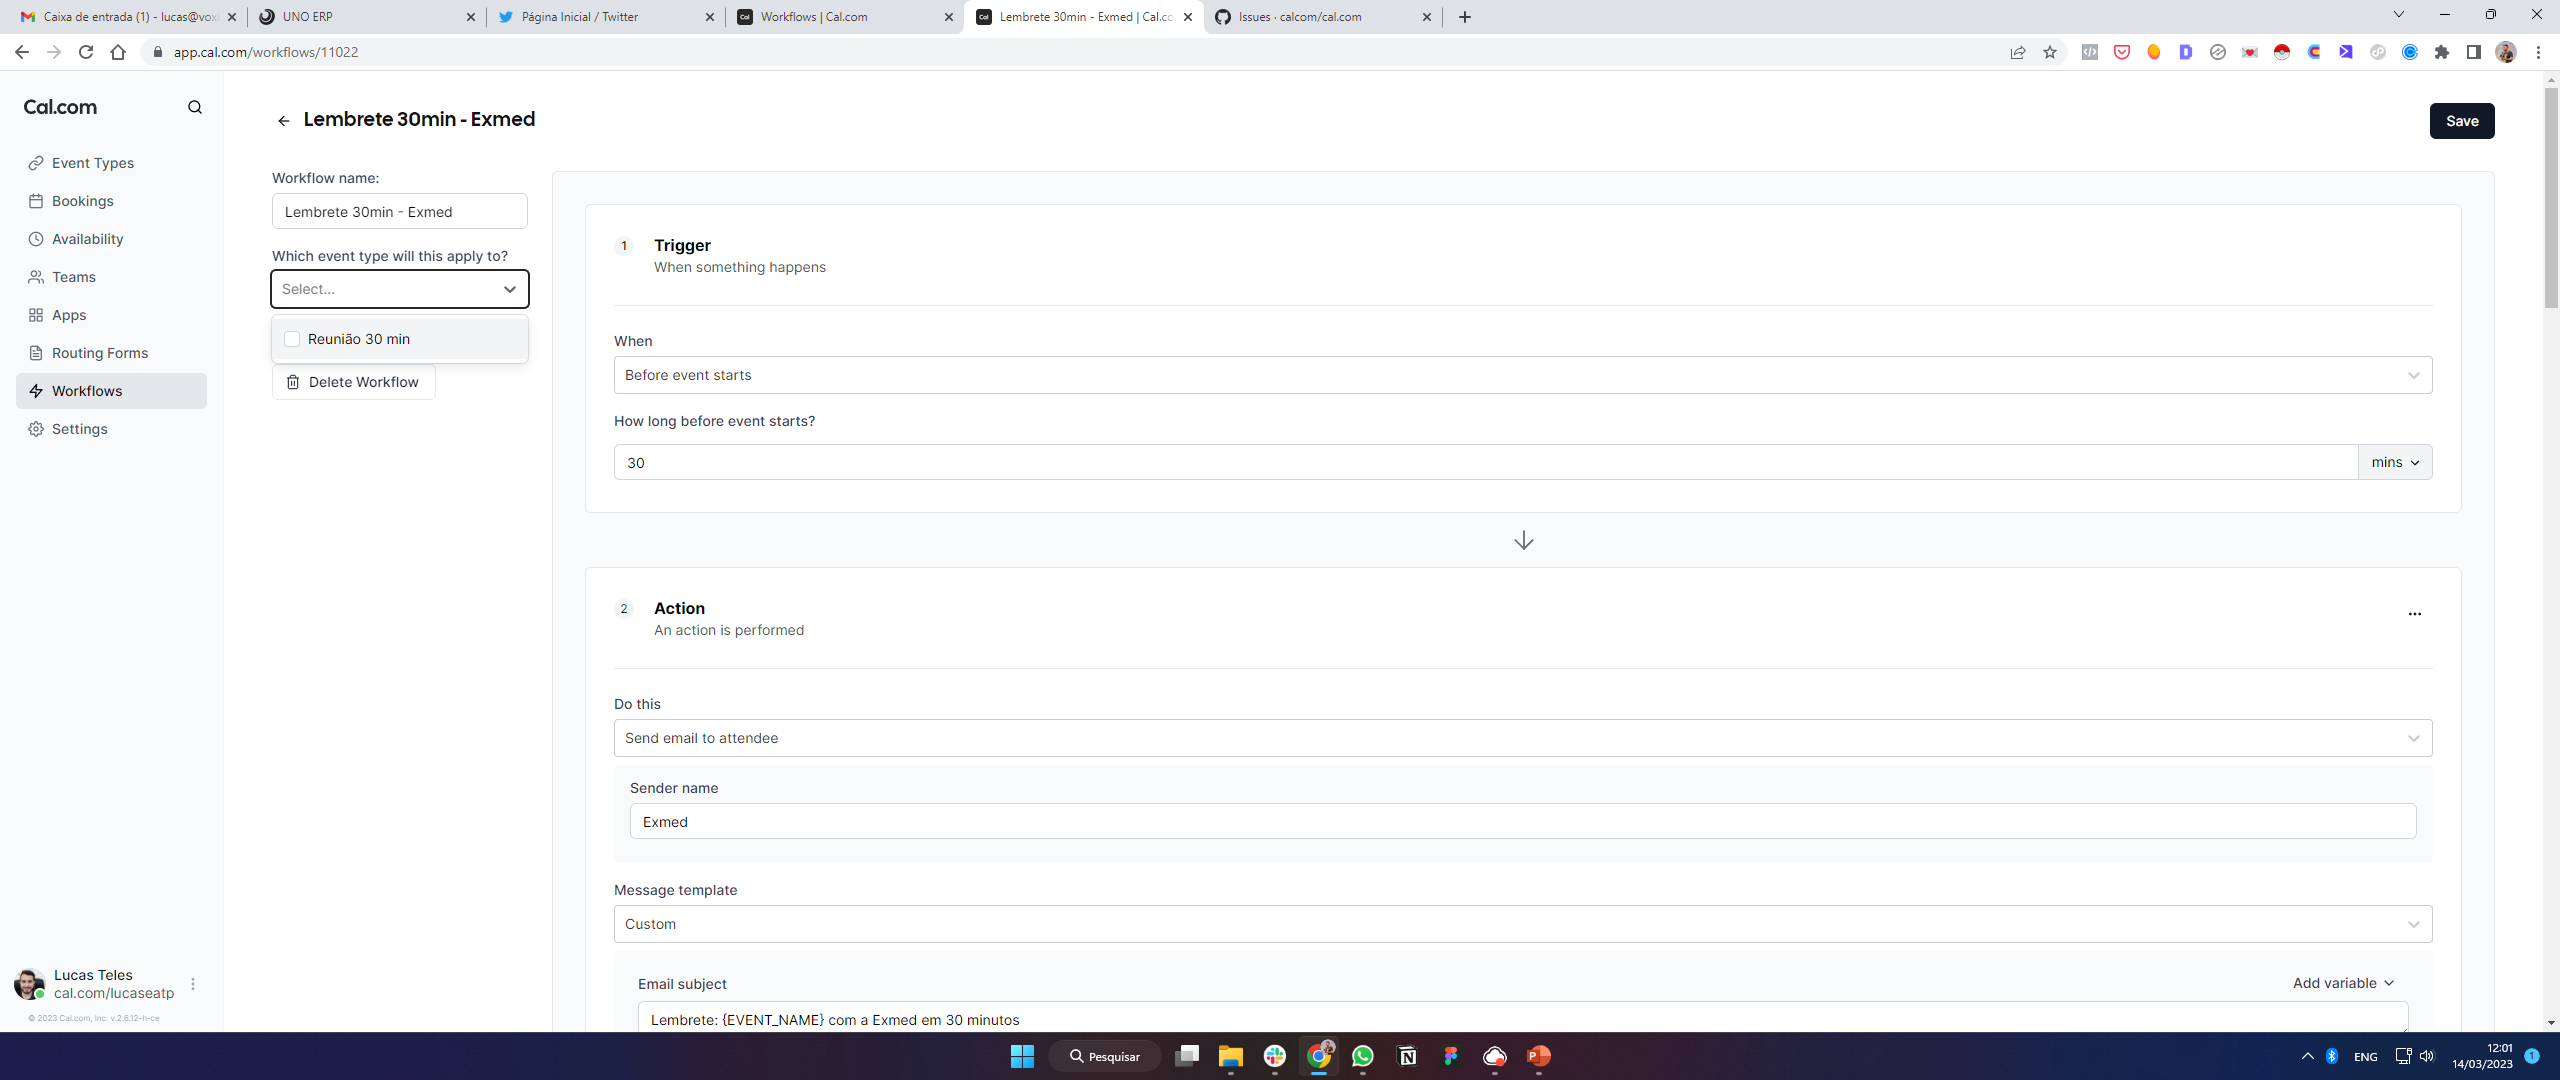The height and width of the screenshot is (1080, 2560).
Task: Go back using arrow next to workflow title
Action: 283,121
